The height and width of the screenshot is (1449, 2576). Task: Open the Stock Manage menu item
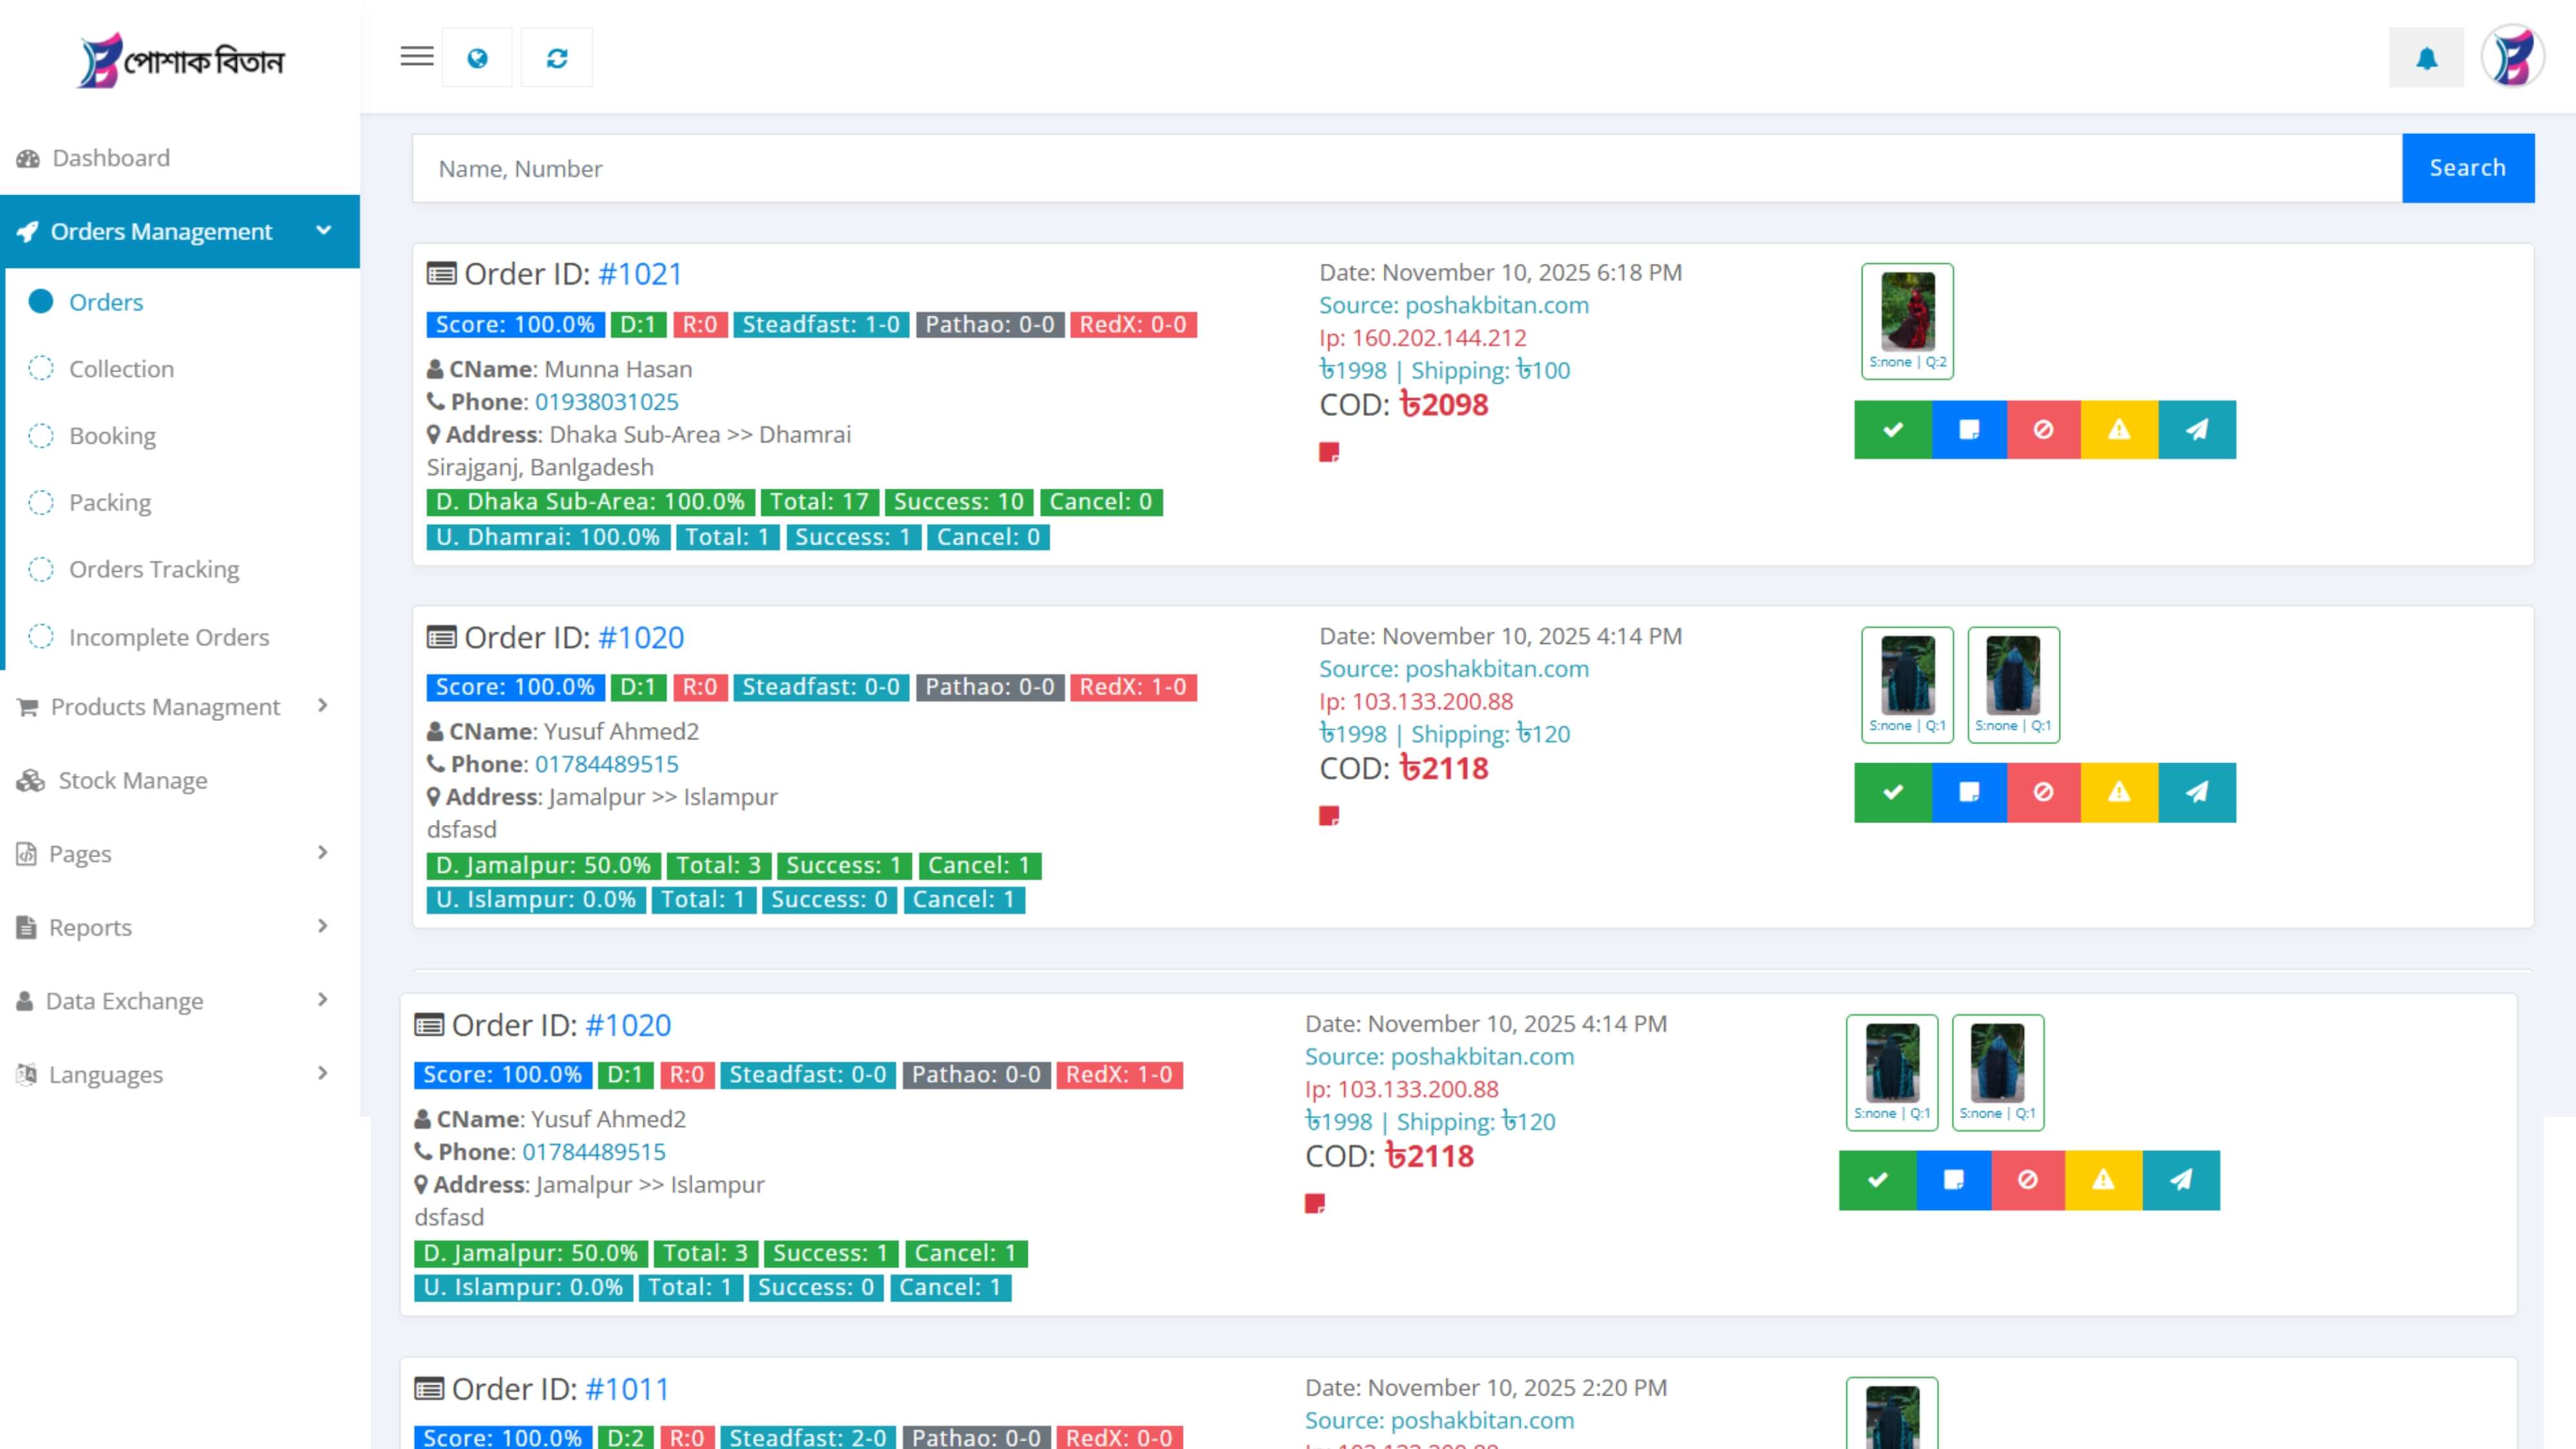tap(133, 780)
